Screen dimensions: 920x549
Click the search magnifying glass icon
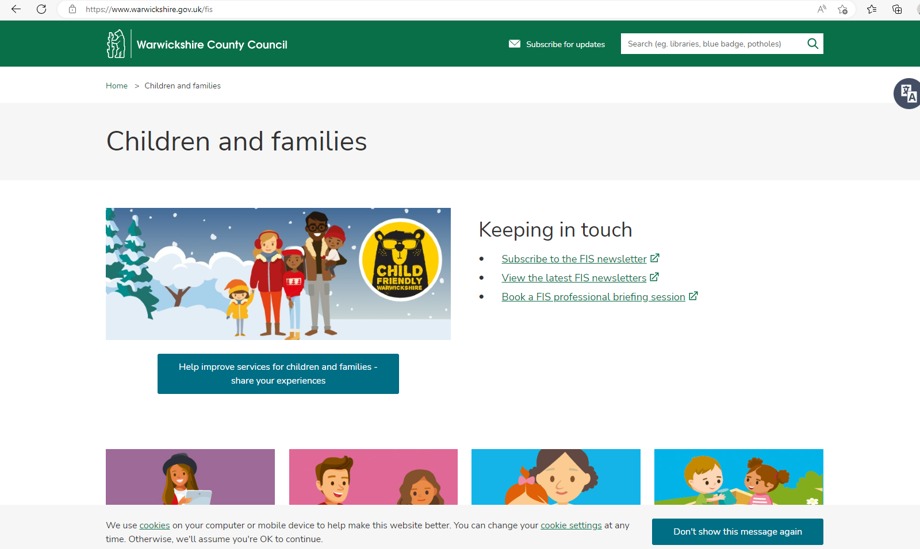click(x=812, y=44)
